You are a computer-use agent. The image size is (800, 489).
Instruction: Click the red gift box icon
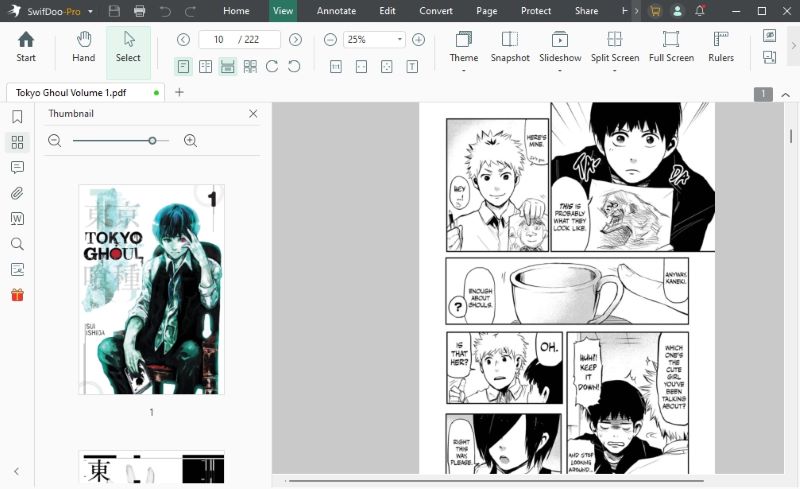coord(17,295)
